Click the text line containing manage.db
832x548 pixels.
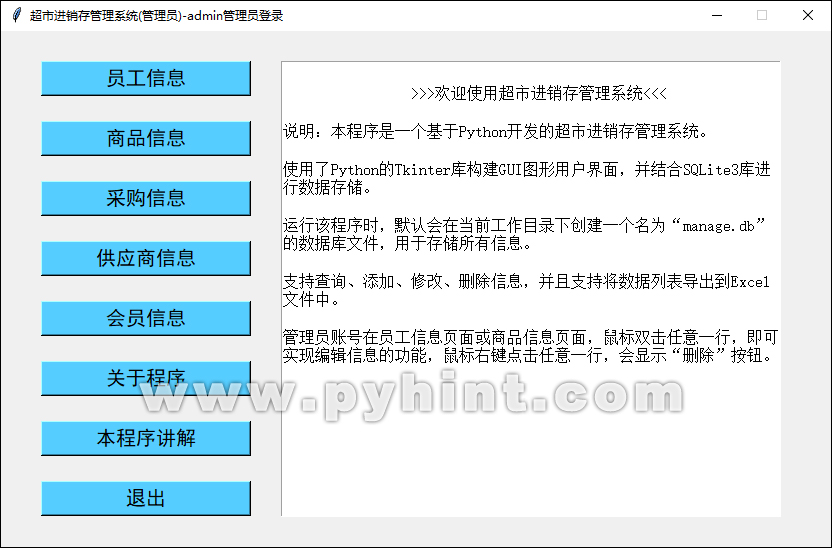pyautogui.click(x=524, y=225)
